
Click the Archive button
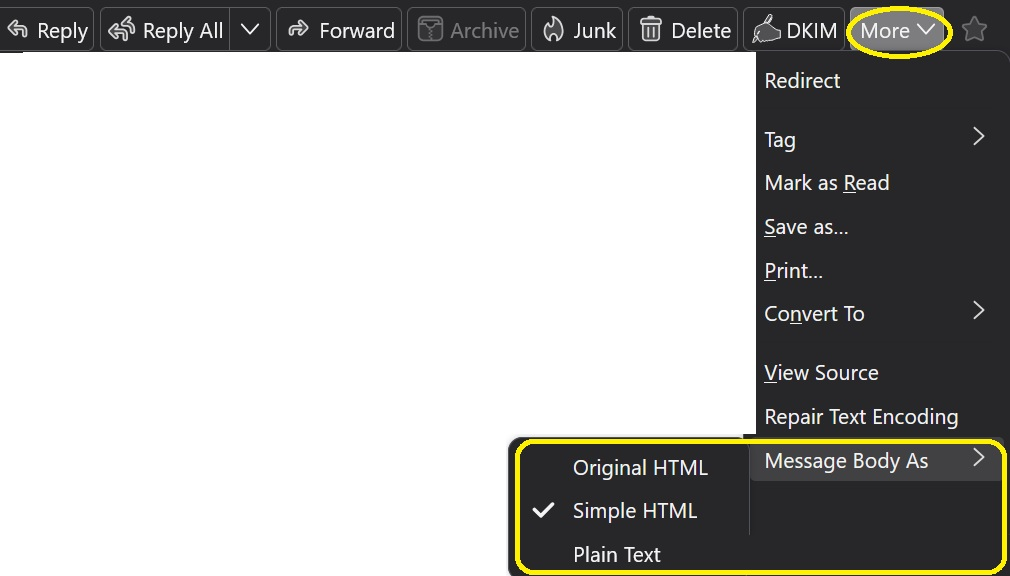(466, 30)
